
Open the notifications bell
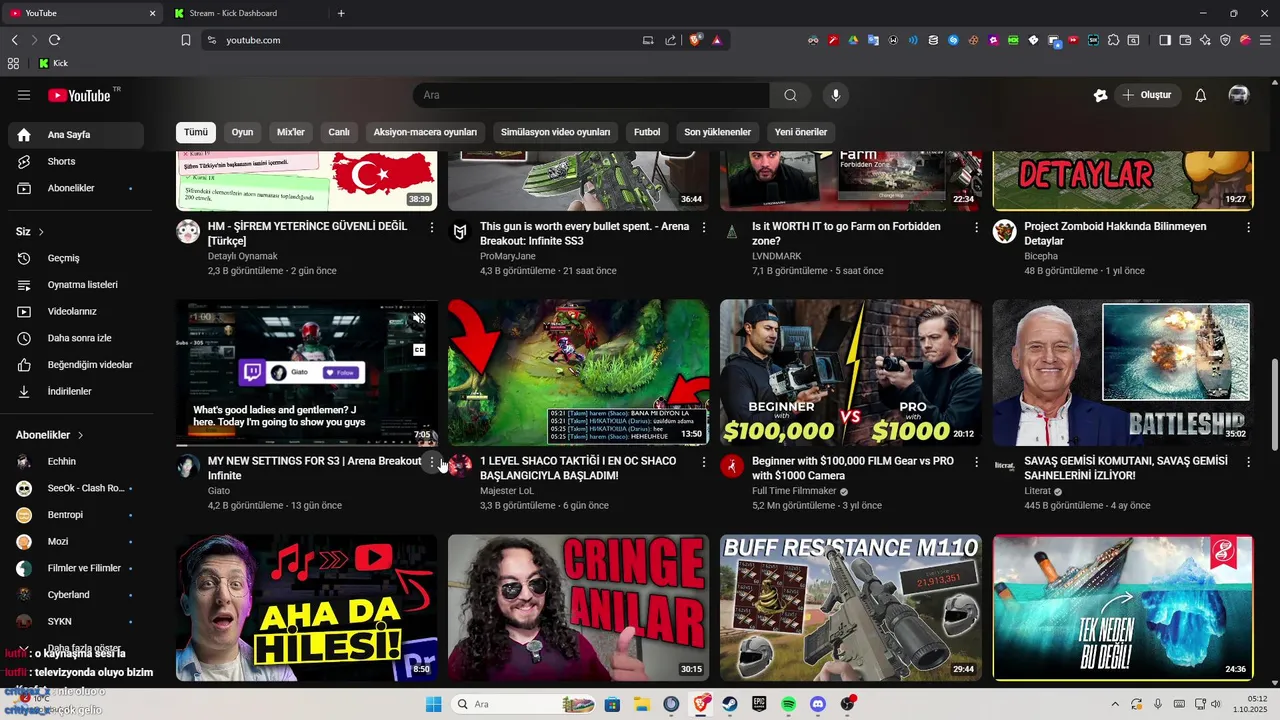click(x=1200, y=95)
